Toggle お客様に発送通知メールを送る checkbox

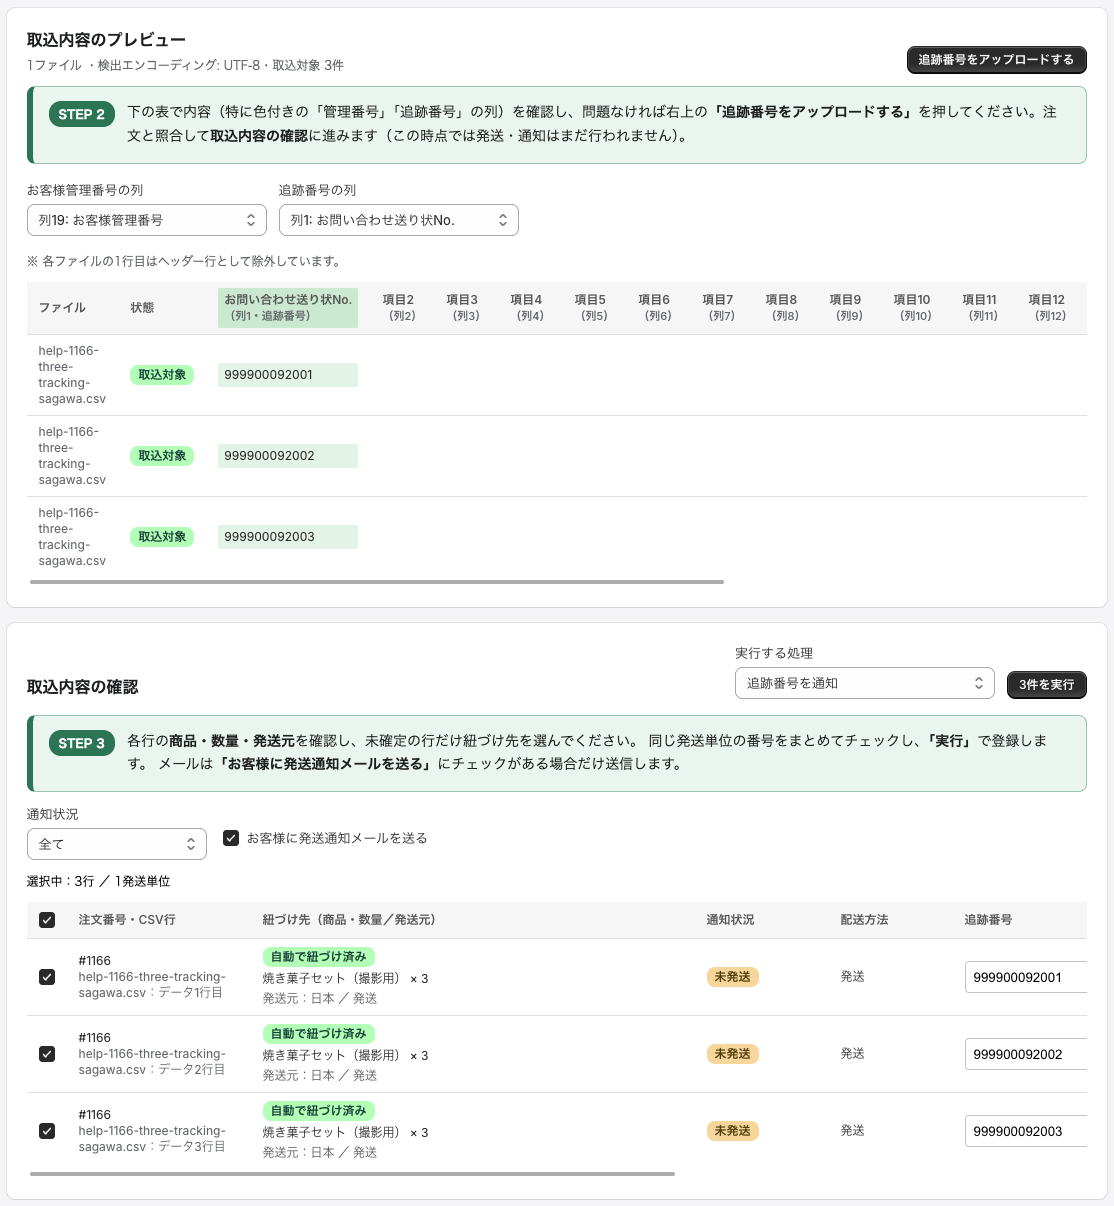pyautogui.click(x=231, y=838)
